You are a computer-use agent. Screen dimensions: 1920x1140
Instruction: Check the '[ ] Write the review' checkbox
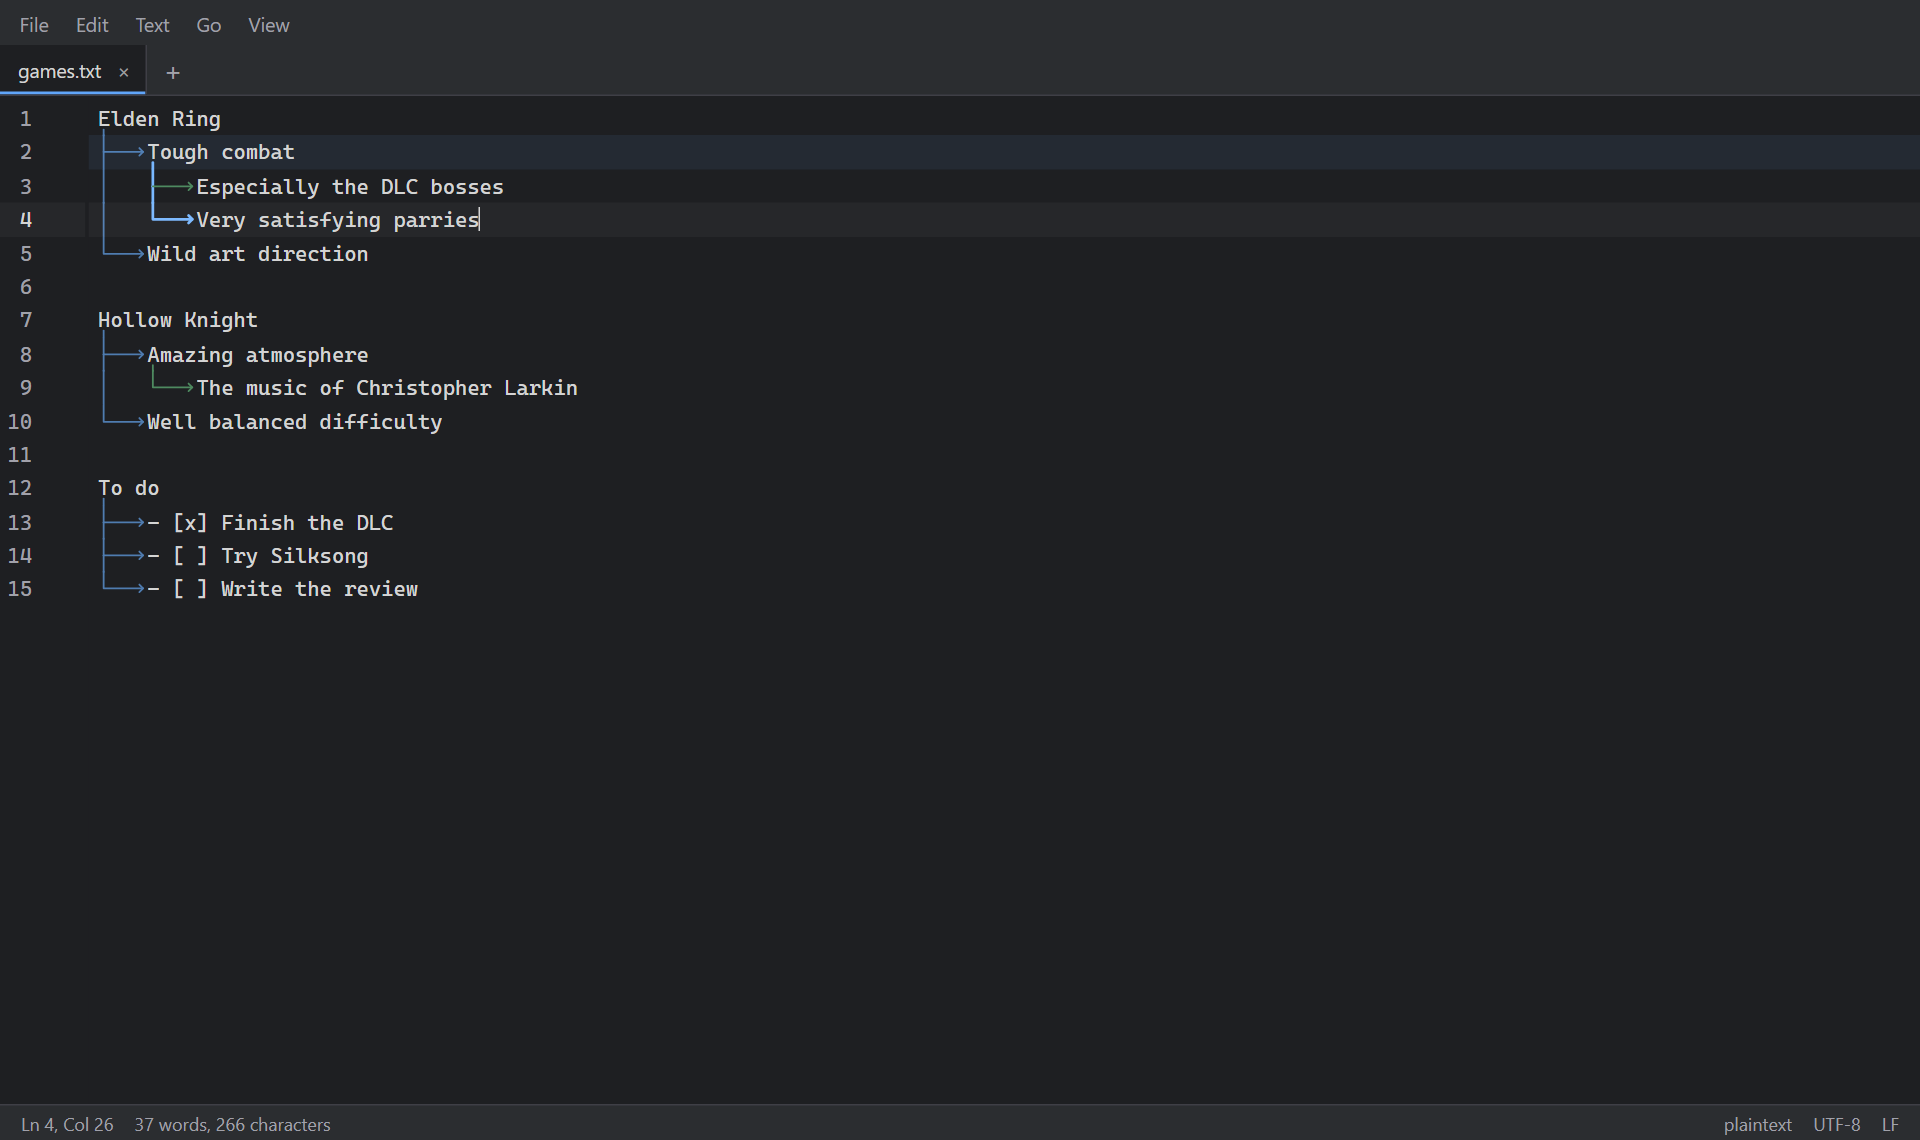[x=190, y=589]
